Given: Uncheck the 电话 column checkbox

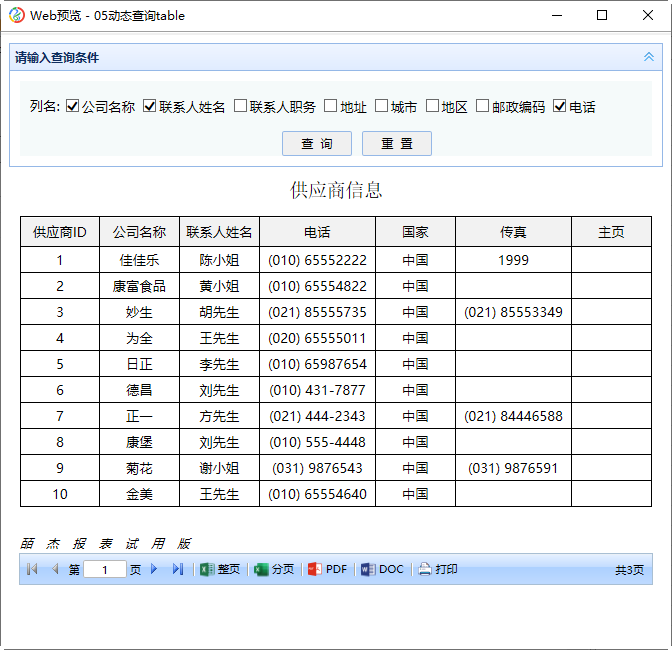Looking at the screenshot, I should click(560, 106).
